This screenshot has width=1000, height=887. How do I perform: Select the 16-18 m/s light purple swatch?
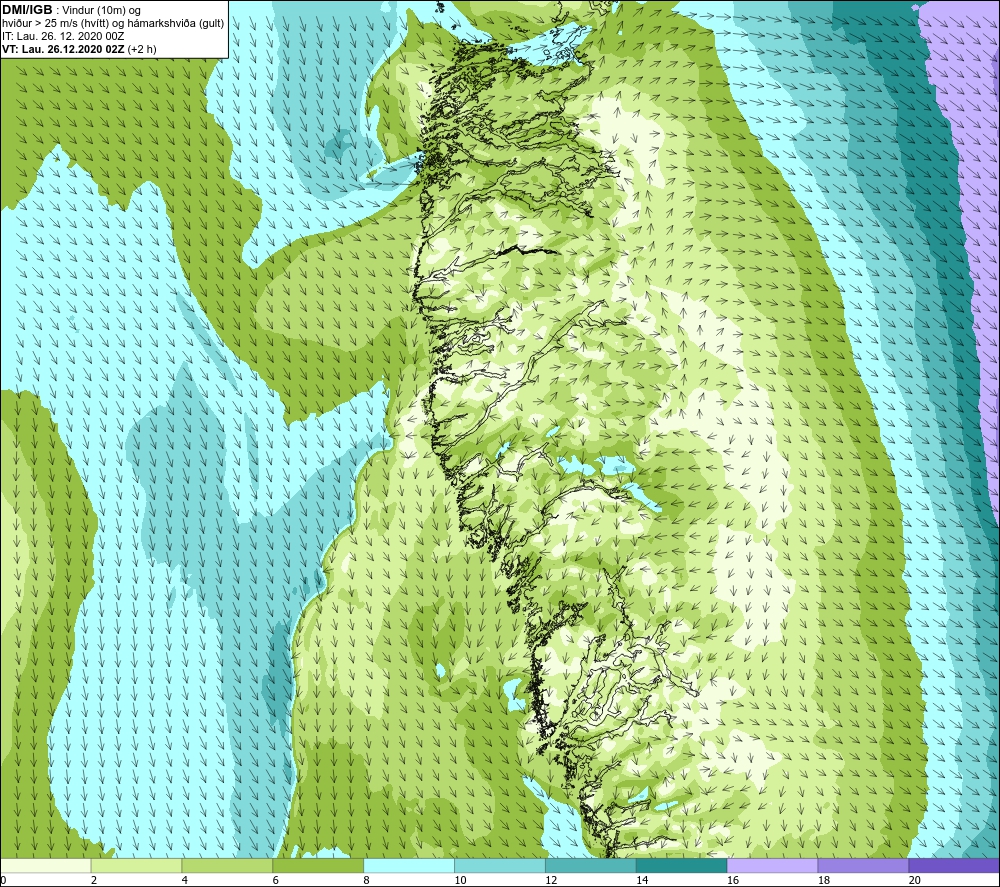point(772,866)
